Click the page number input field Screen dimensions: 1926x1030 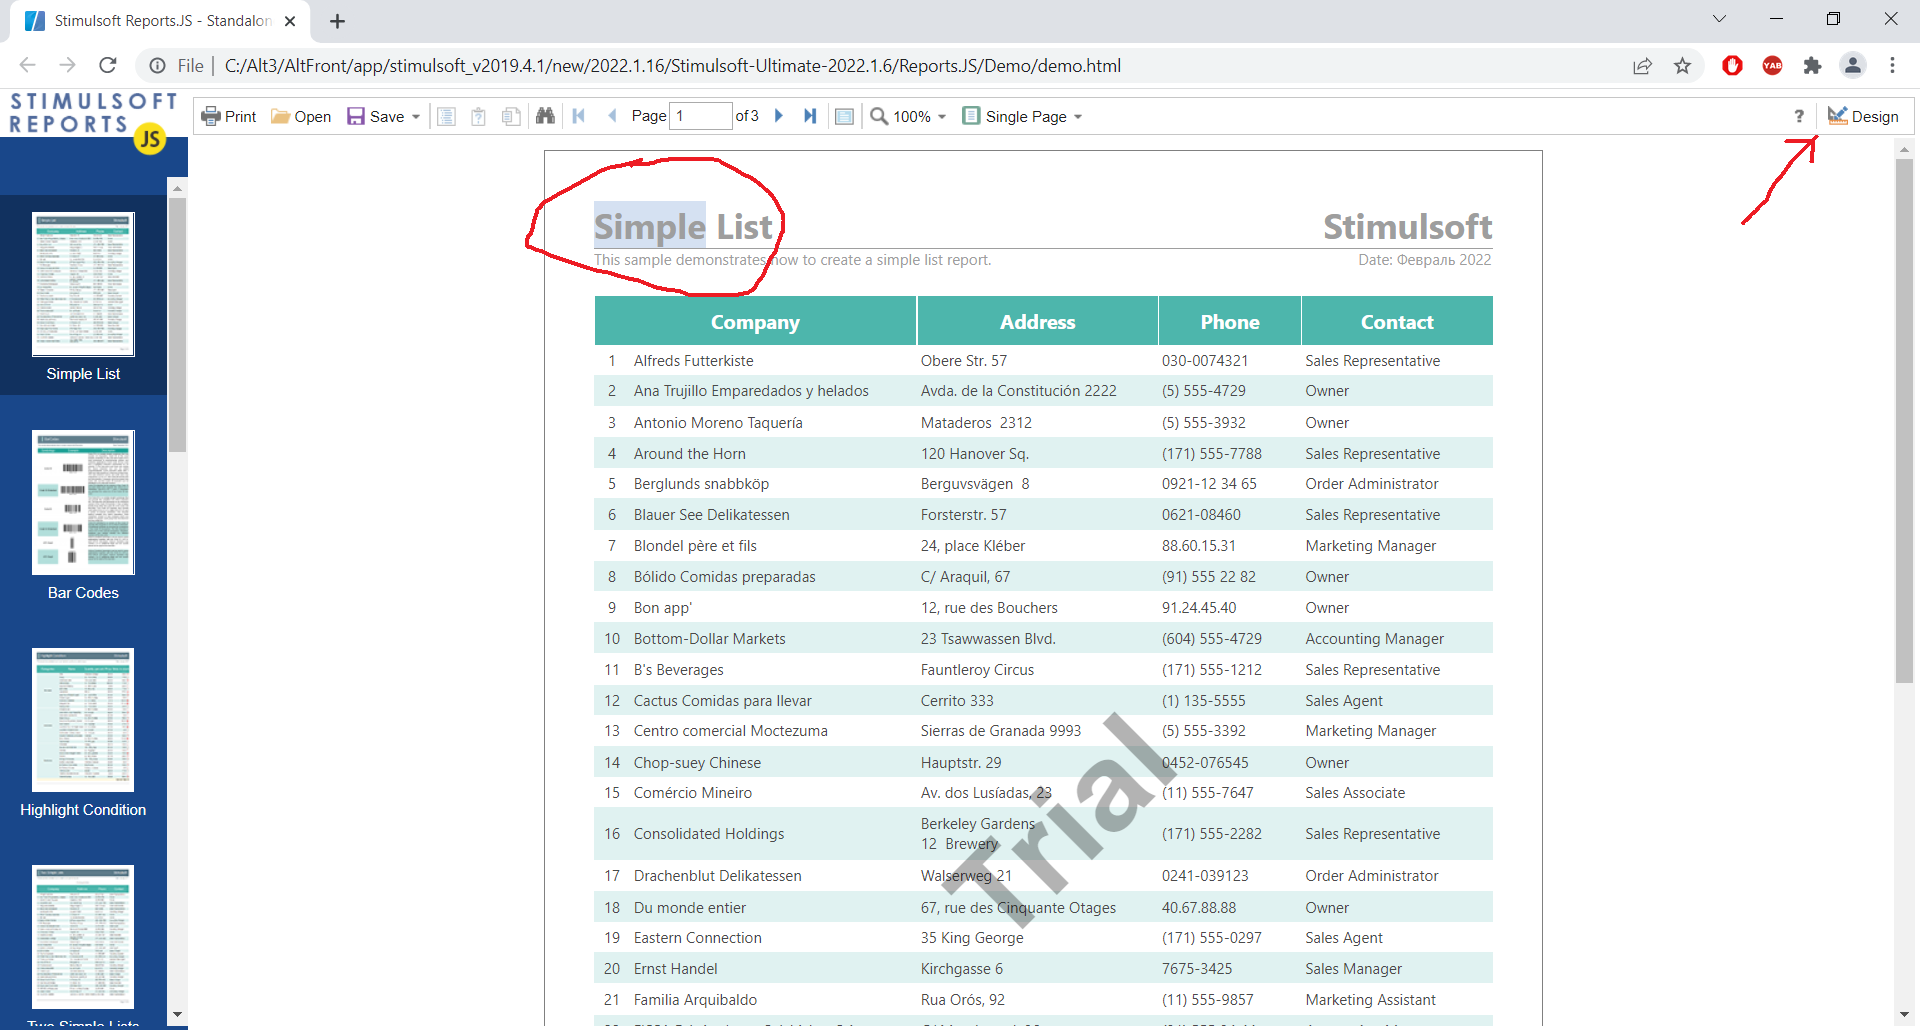click(x=700, y=116)
